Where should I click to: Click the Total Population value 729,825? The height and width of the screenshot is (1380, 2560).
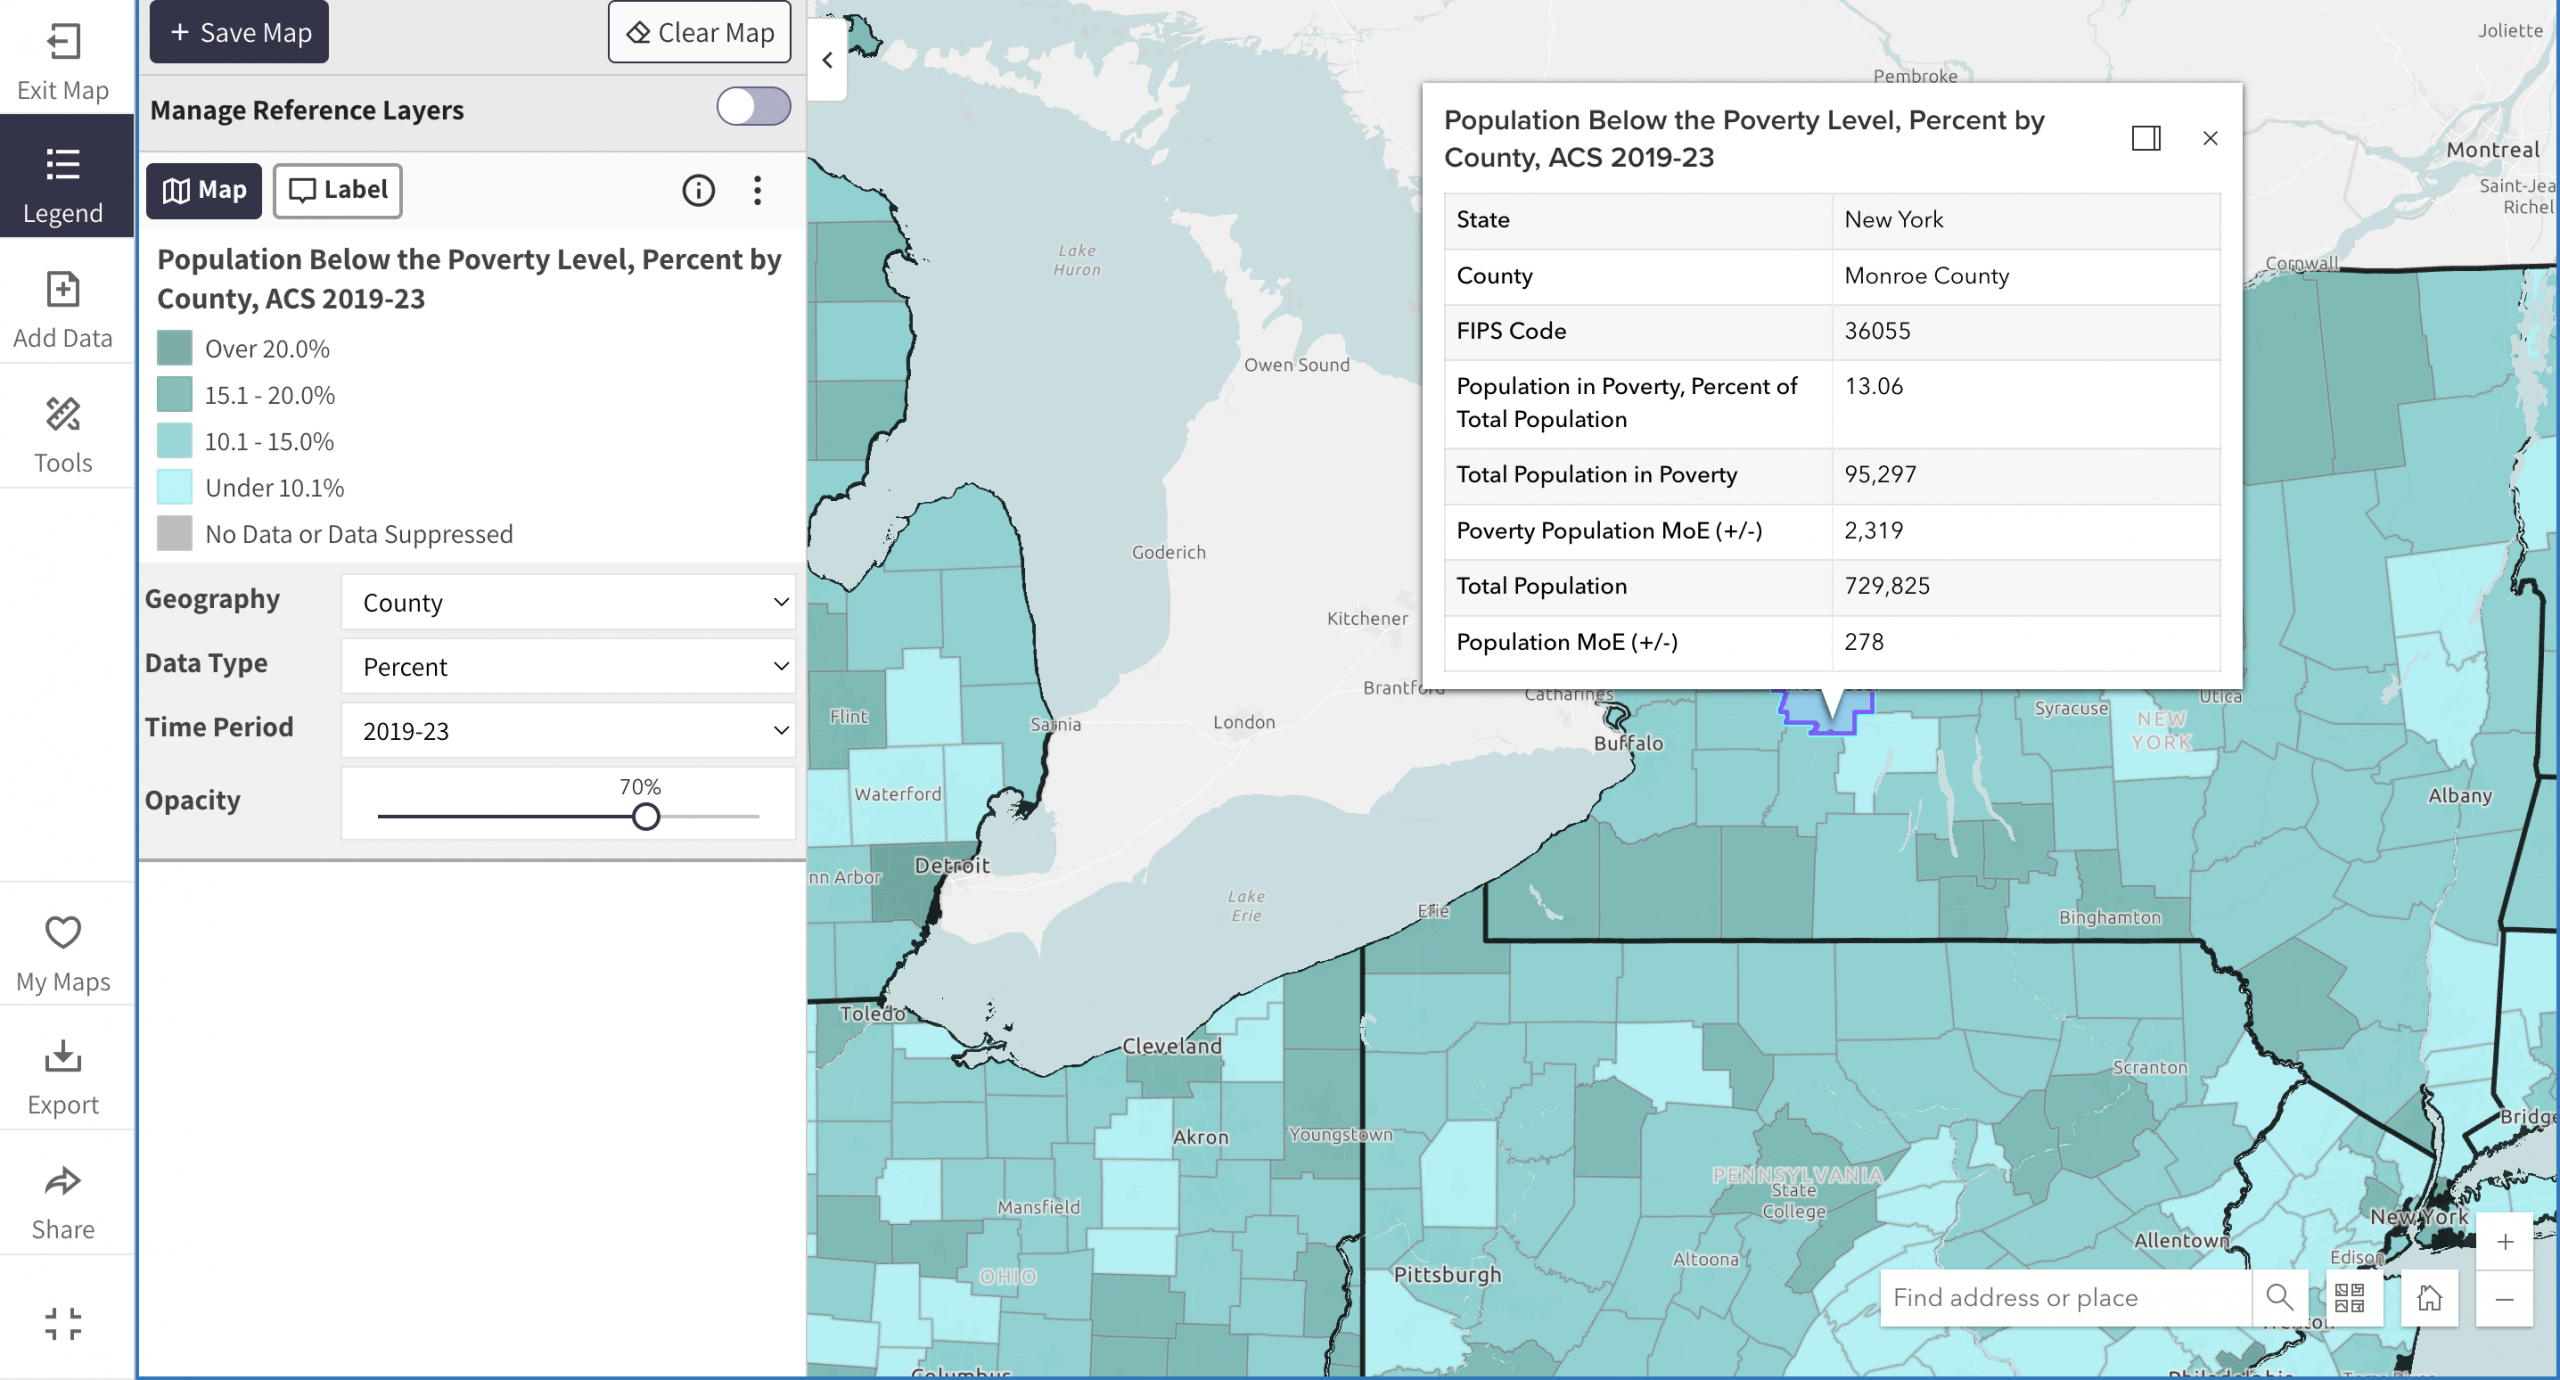(x=1887, y=586)
